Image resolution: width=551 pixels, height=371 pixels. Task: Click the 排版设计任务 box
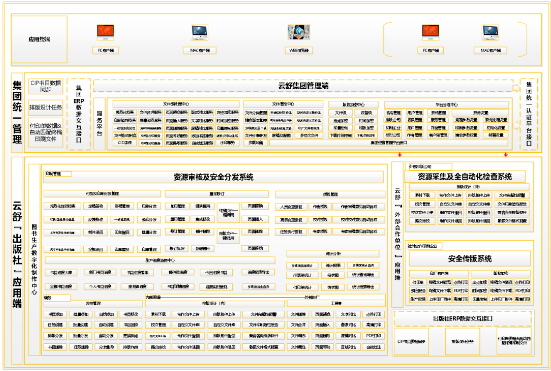coord(46,108)
